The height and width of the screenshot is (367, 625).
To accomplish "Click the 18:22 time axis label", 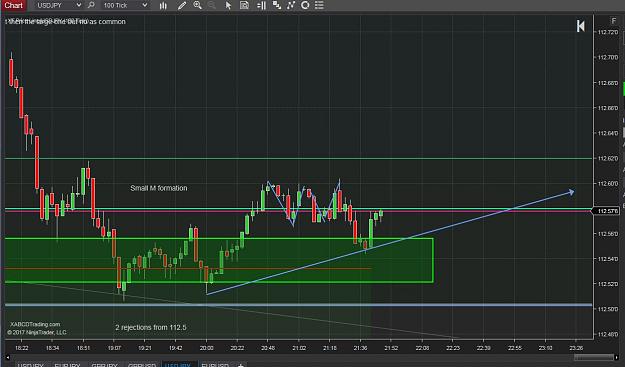I will (22, 348).
